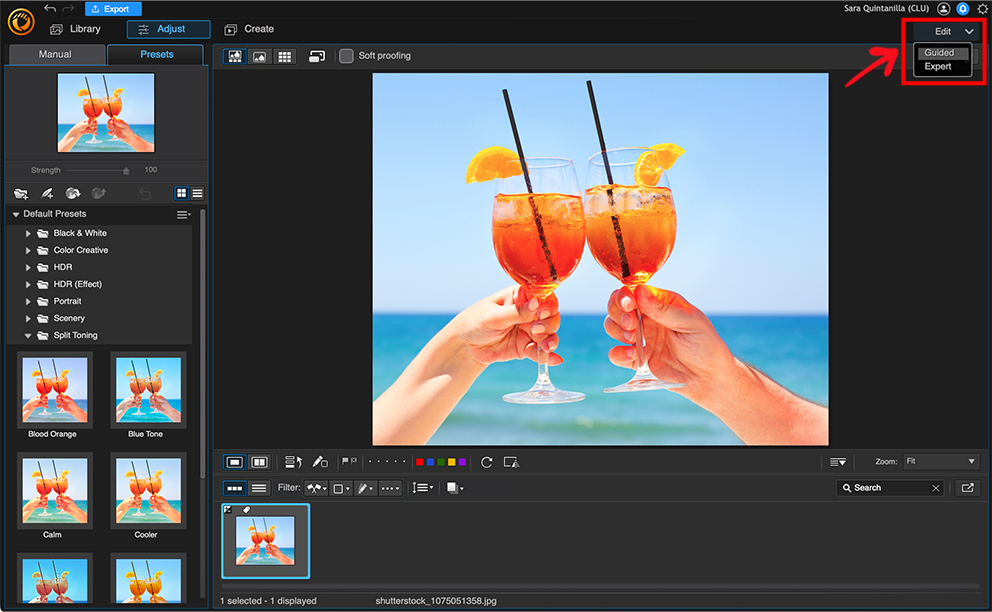The image size is (992, 612).
Task: Select the compare two images view icon
Action: click(259, 461)
